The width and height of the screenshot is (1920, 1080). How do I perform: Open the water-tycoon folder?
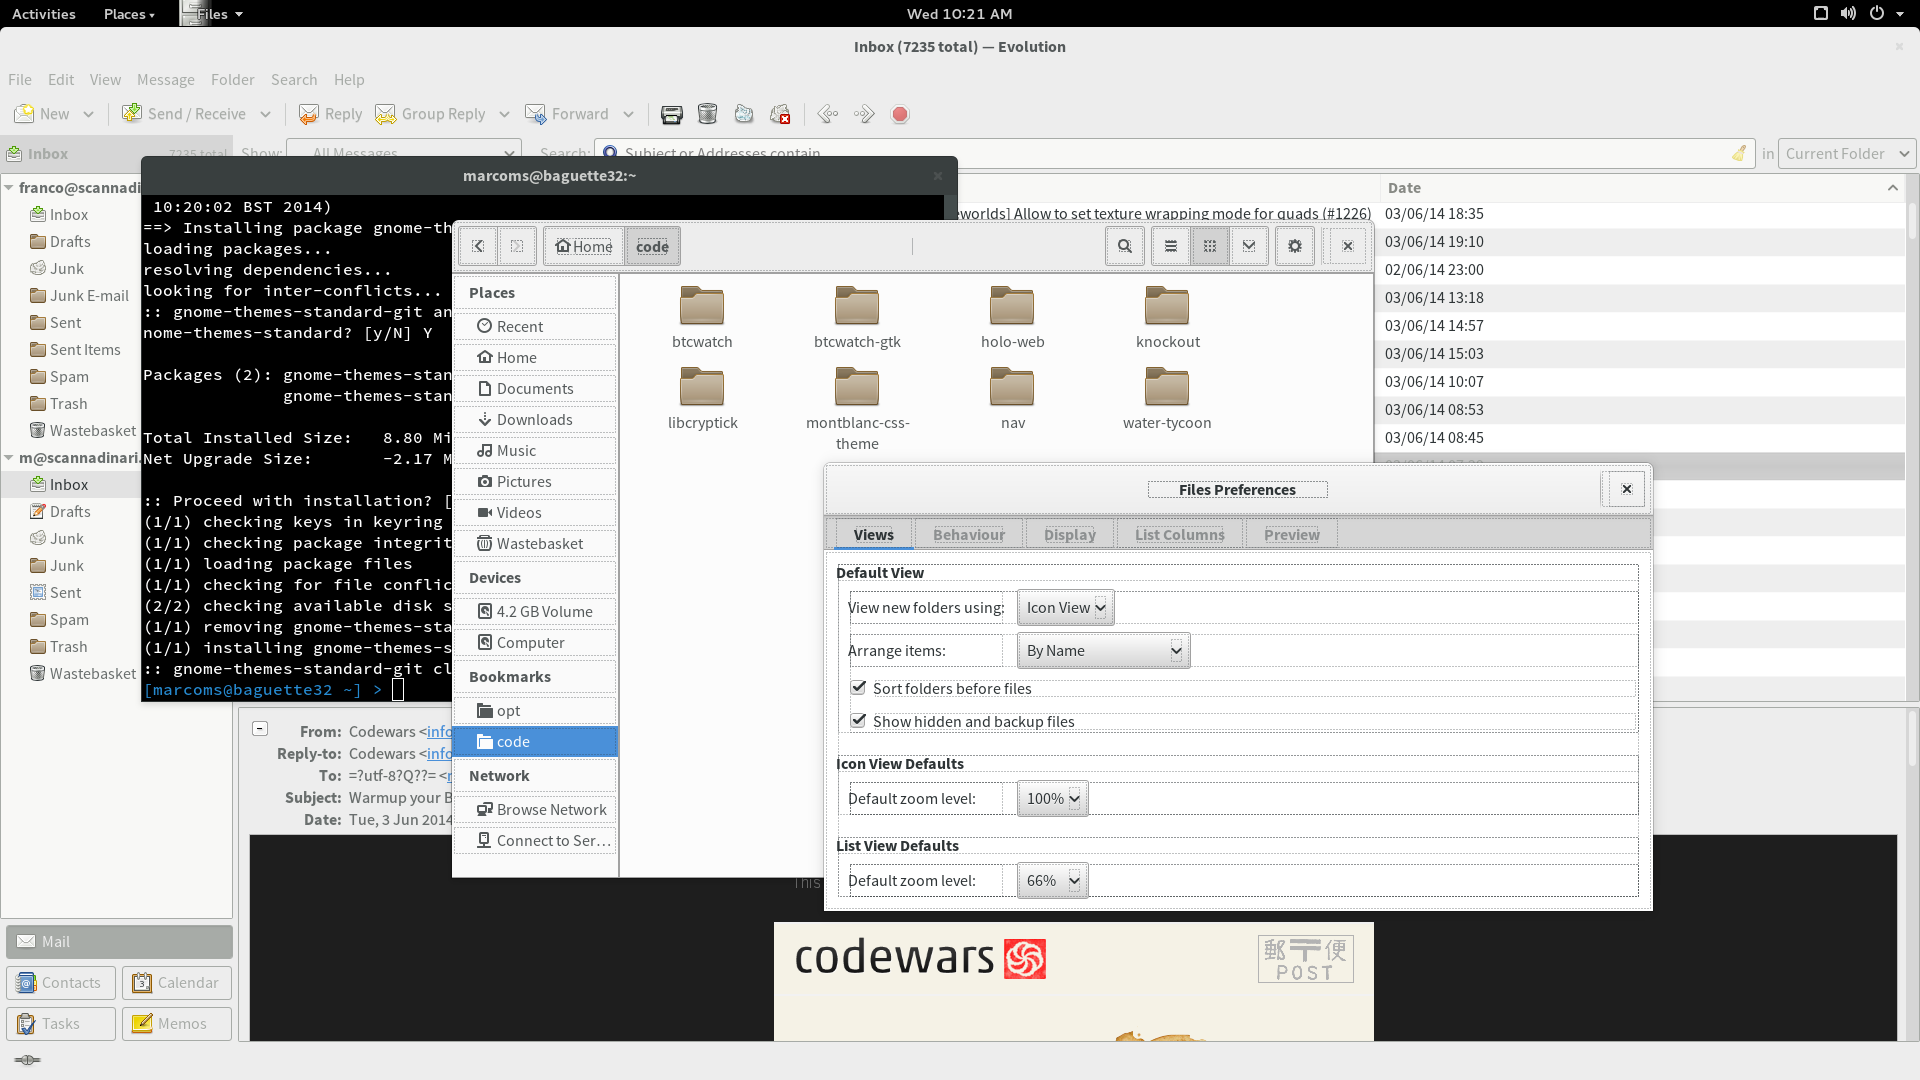(x=1167, y=398)
